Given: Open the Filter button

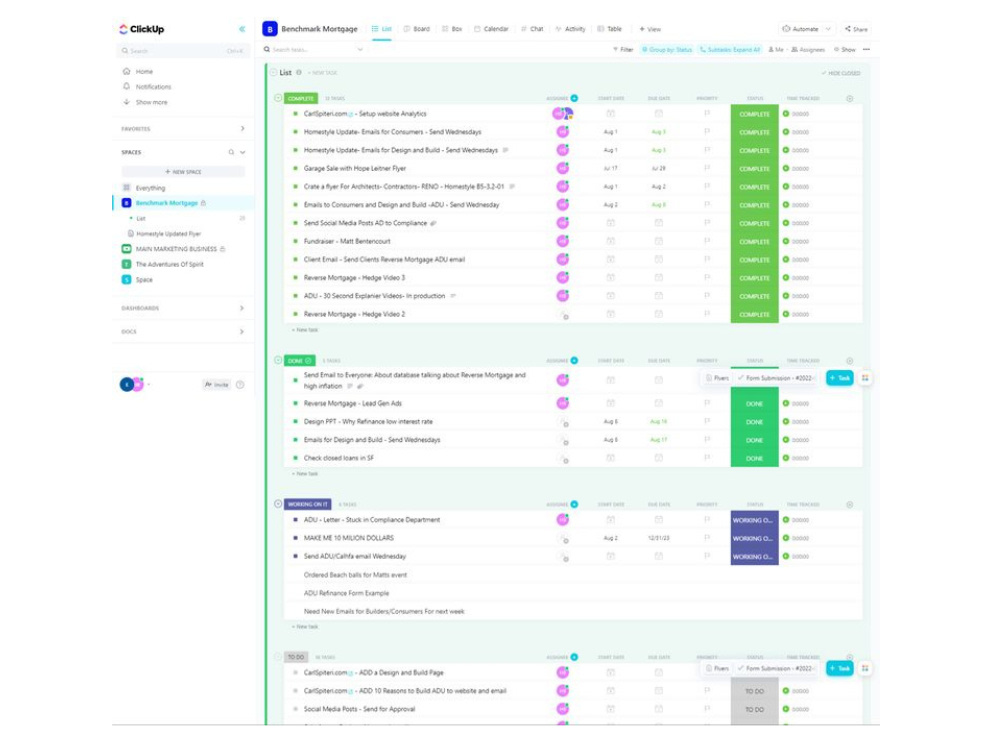Looking at the screenshot, I should click(622, 49).
